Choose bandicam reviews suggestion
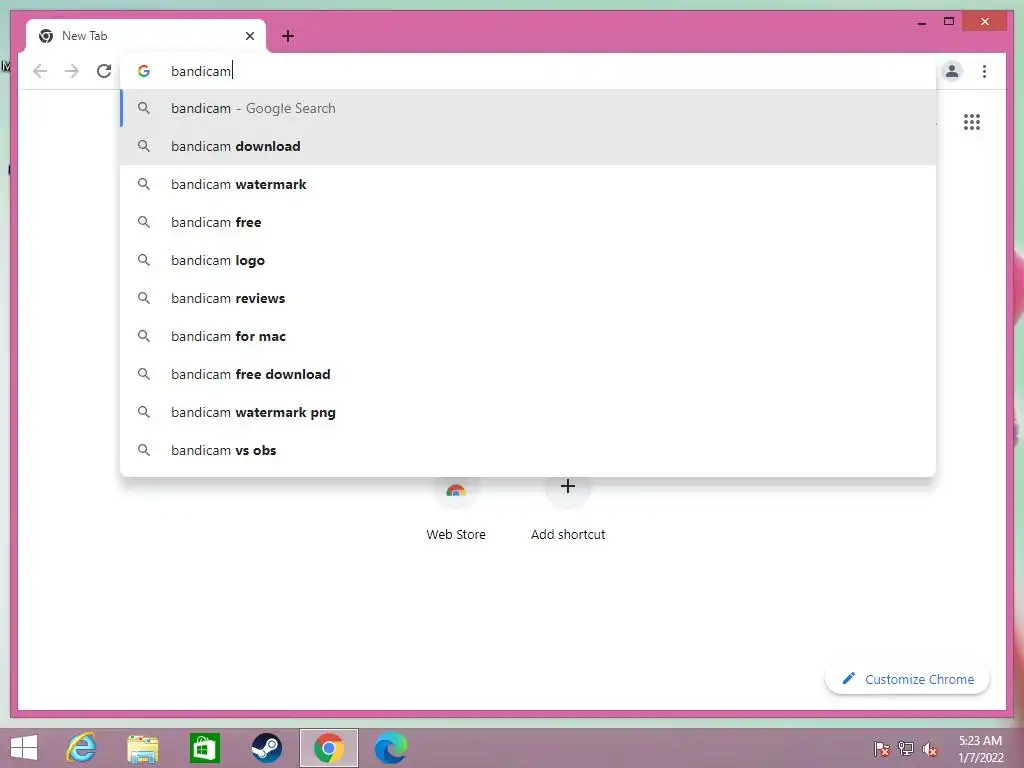This screenshot has width=1024, height=768. point(528,298)
